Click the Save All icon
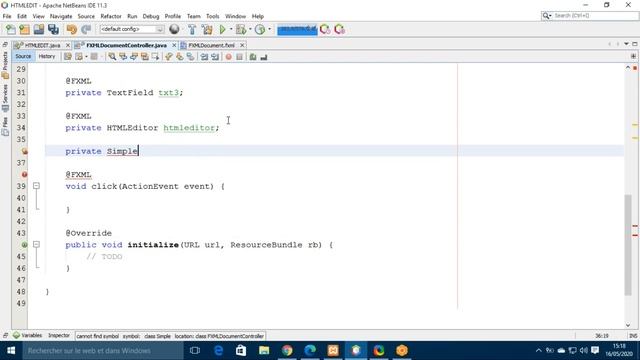The height and width of the screenshot is (360, 640). 53,29
